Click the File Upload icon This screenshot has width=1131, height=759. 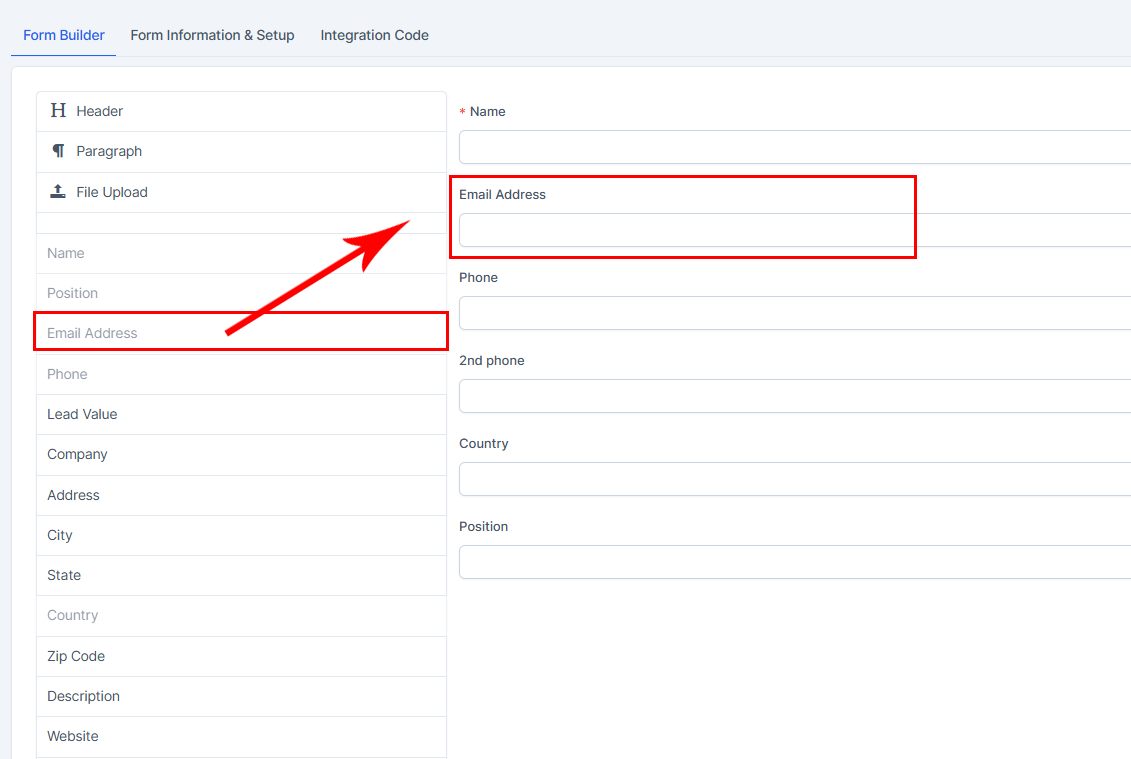(x=58, y=192)
